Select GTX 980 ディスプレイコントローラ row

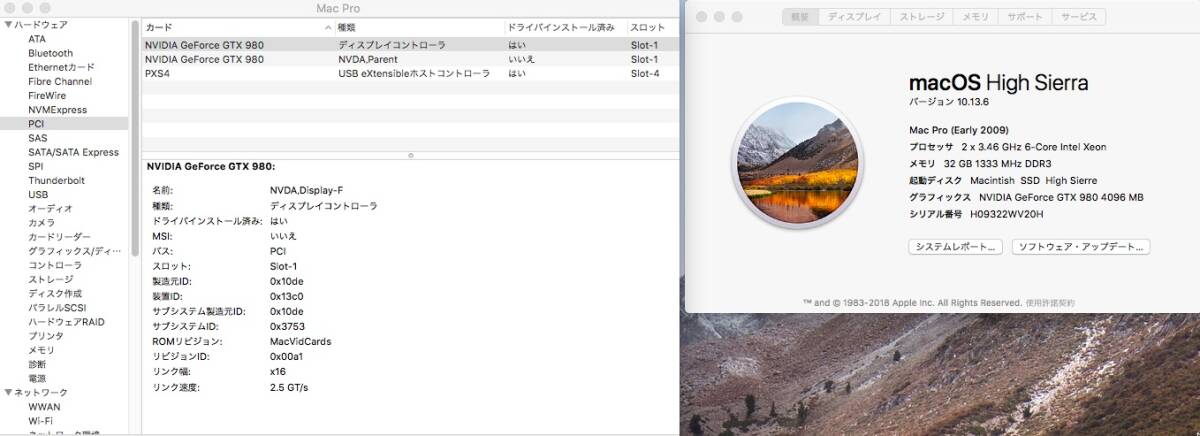click(x=410, y=45)
